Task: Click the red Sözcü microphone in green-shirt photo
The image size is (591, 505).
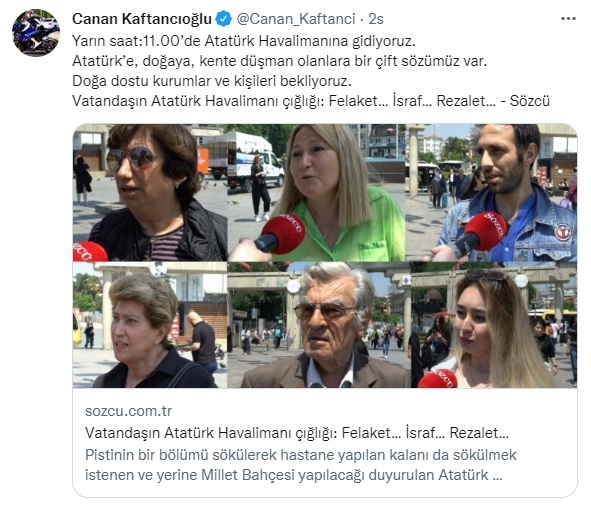Action: click(280, 234)
